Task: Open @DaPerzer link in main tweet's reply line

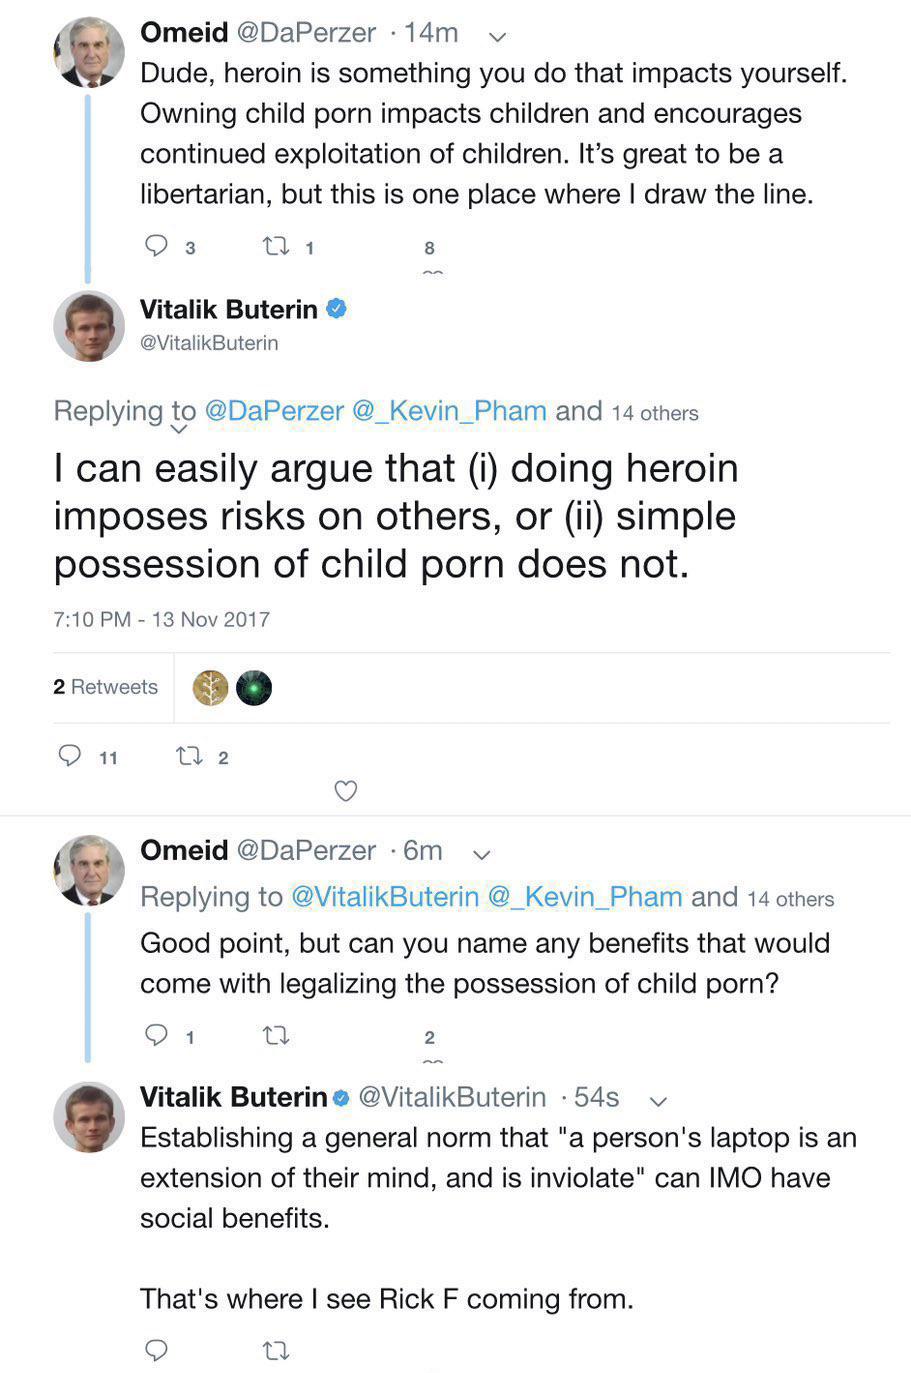Action: 273,411
